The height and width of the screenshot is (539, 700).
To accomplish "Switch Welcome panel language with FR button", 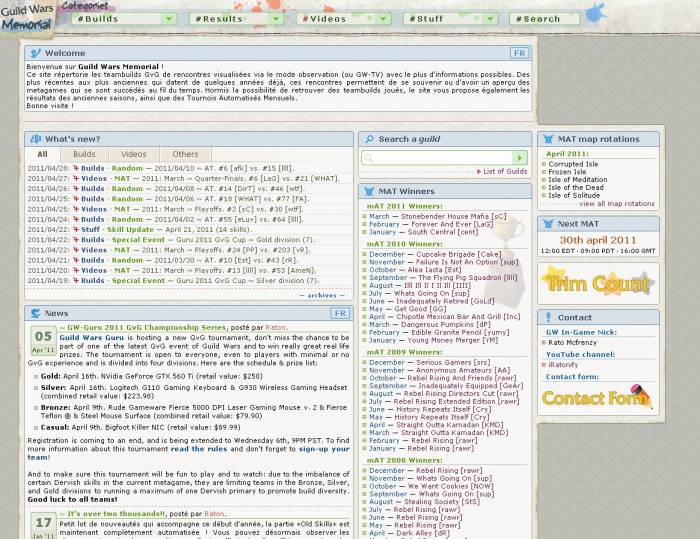I will [520, 53].
